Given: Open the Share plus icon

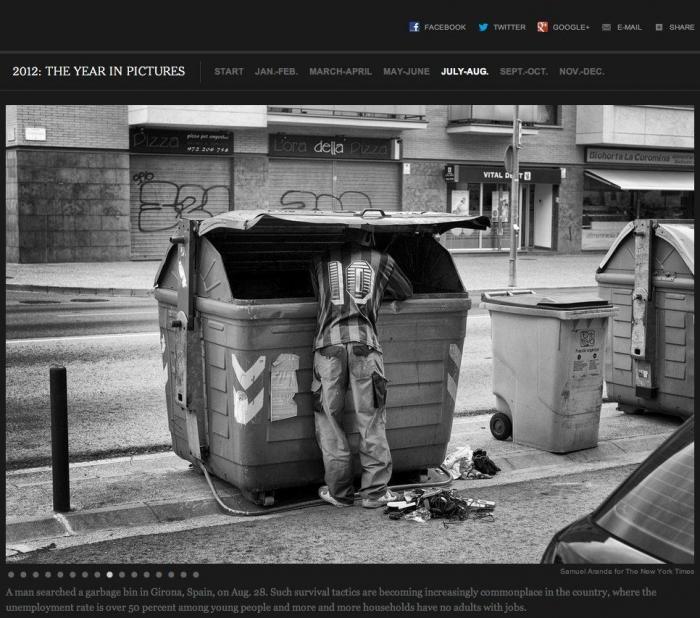Looking at the screenshot, I should click(x=659, y=27).
